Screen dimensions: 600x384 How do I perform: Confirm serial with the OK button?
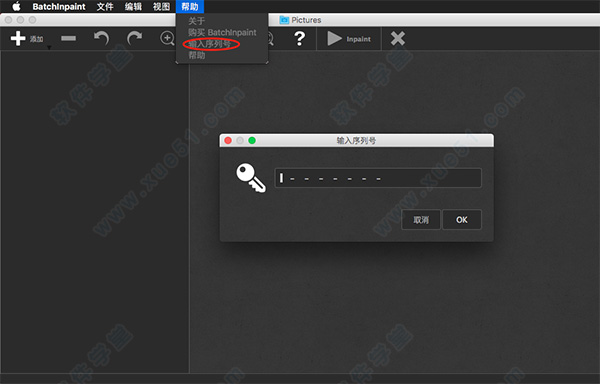(461, 220)
